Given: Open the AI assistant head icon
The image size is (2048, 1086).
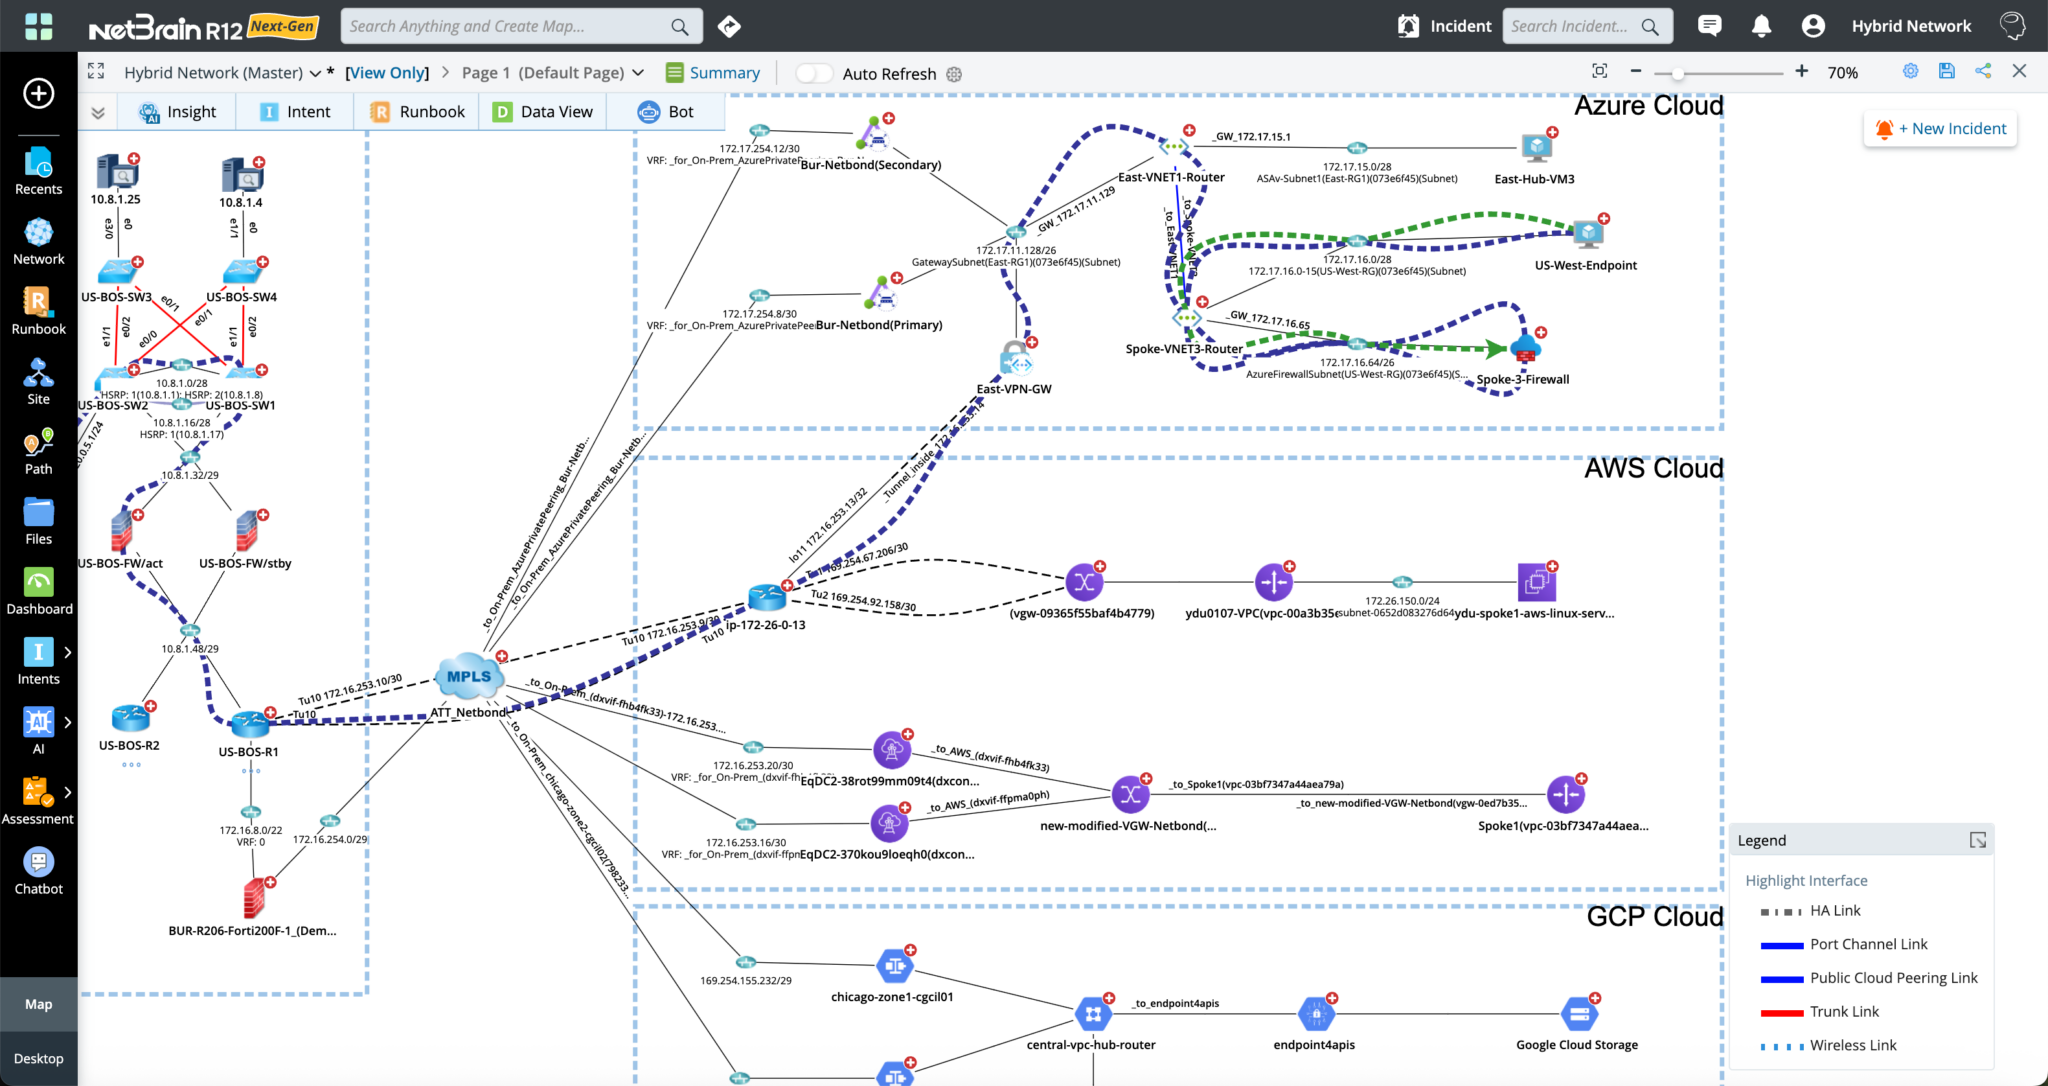Looking at the screenshot, I should [2012, 26].
